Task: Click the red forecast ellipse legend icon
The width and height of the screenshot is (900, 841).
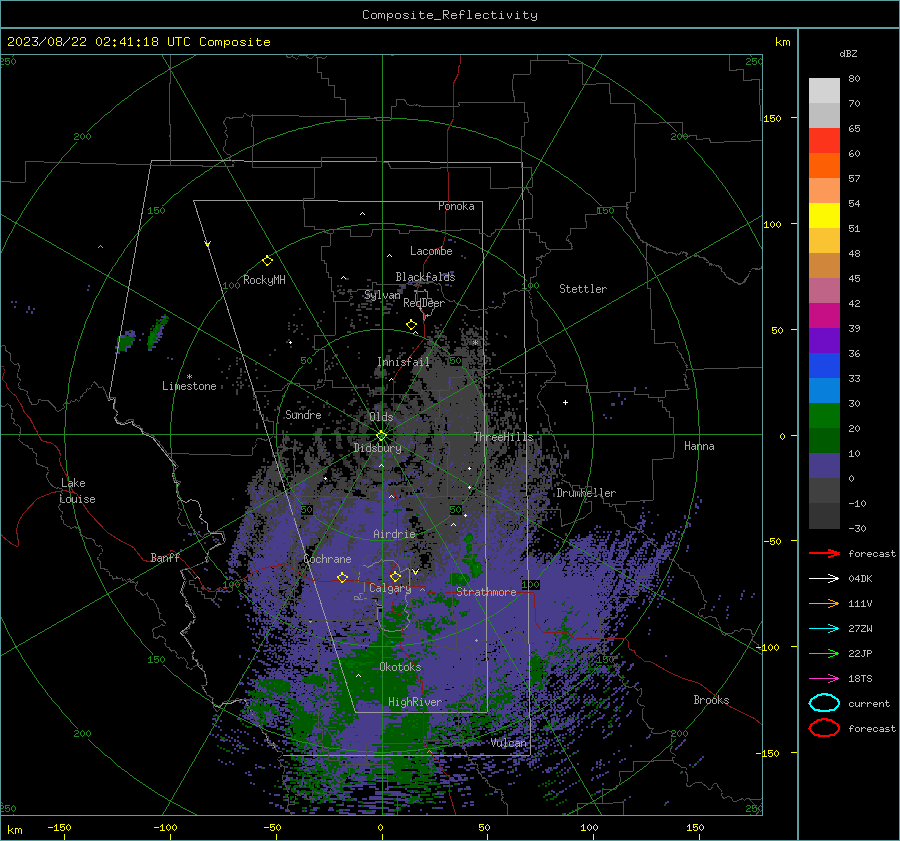Action: [x=824, y=728]
